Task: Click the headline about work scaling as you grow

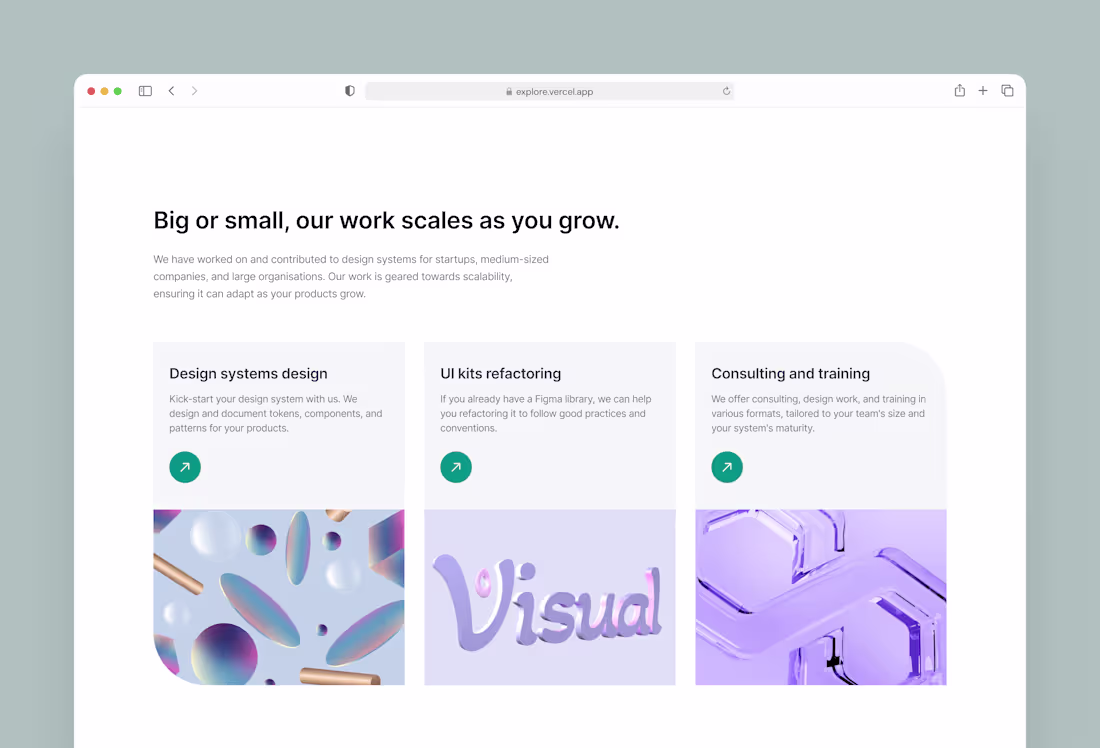Action: 386,220
